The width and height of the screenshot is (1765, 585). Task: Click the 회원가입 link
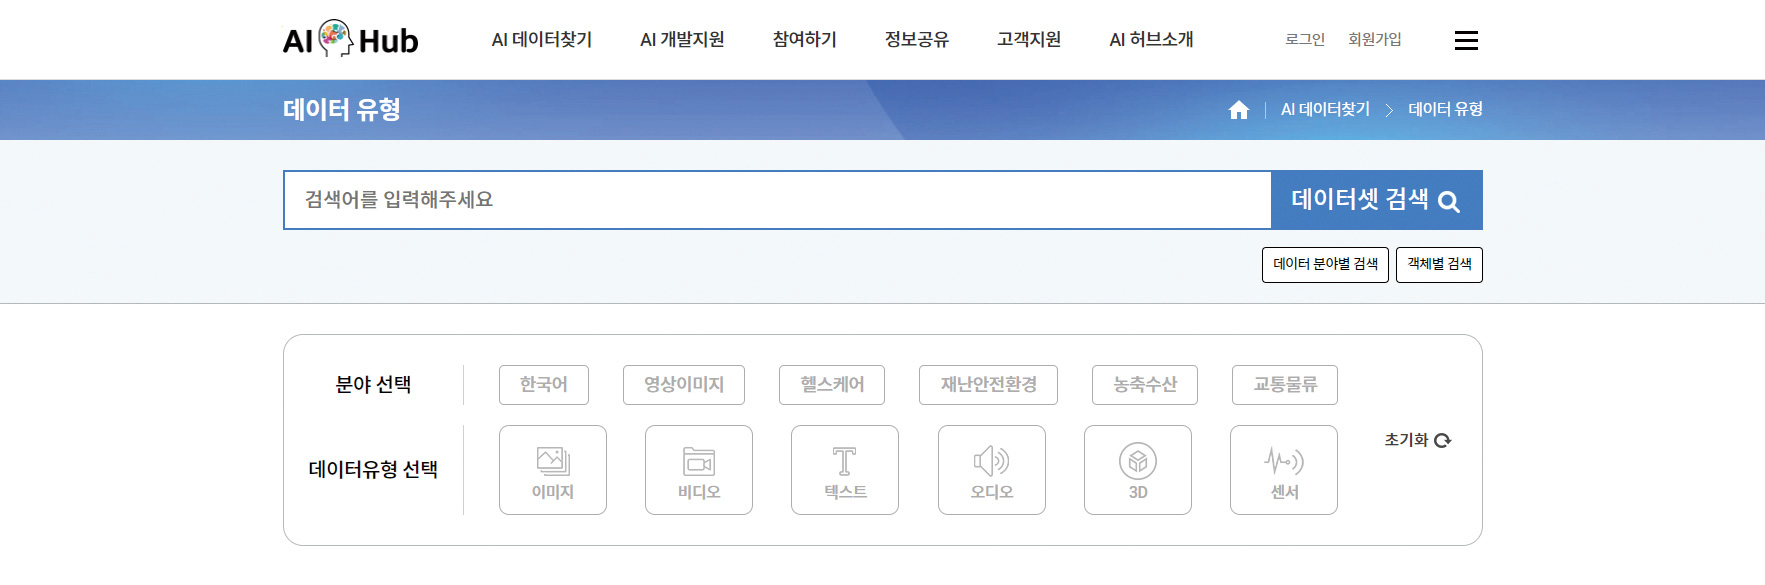click(1375, 40)
